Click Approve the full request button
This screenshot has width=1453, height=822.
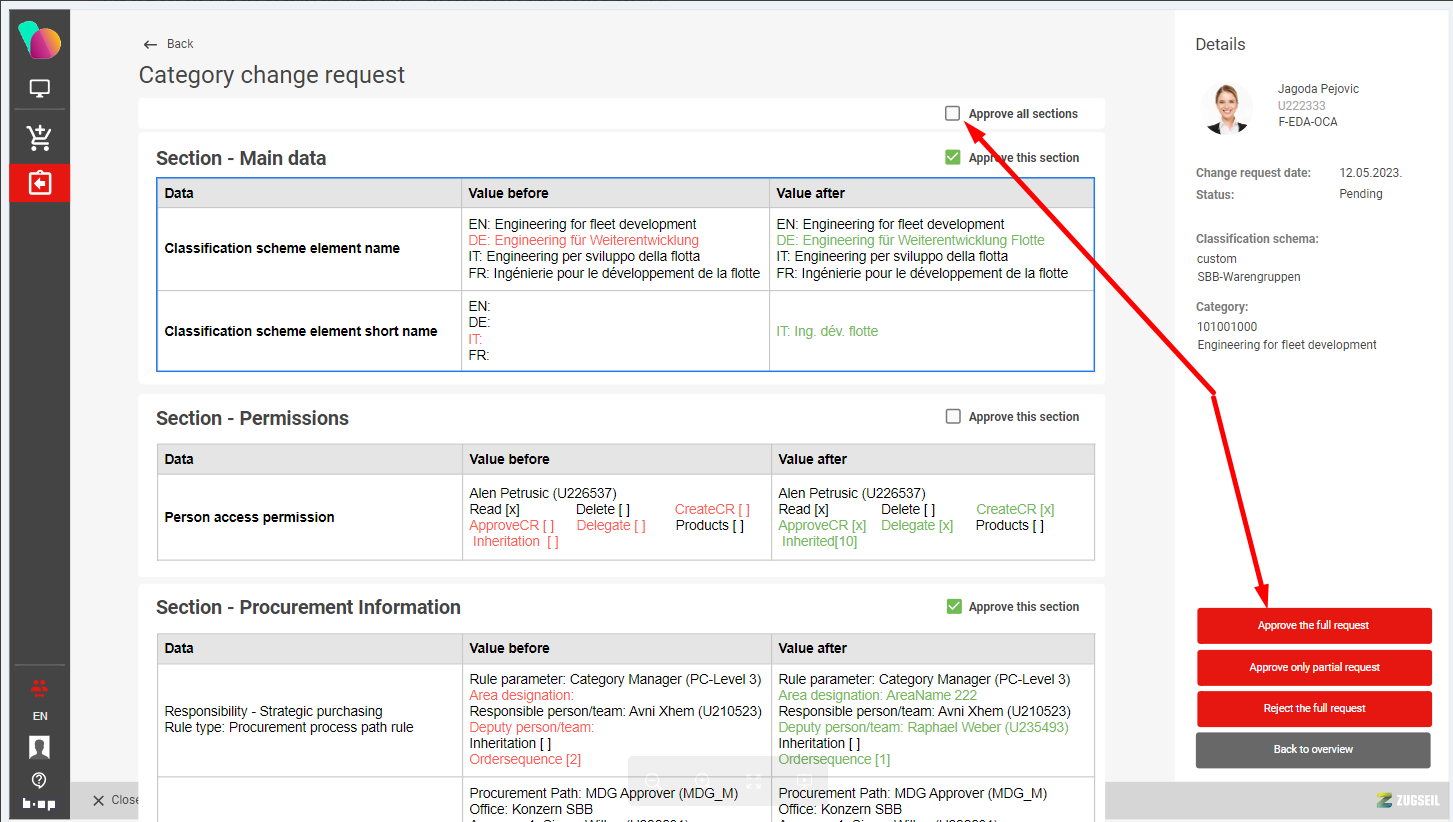tap(1313, 626)
